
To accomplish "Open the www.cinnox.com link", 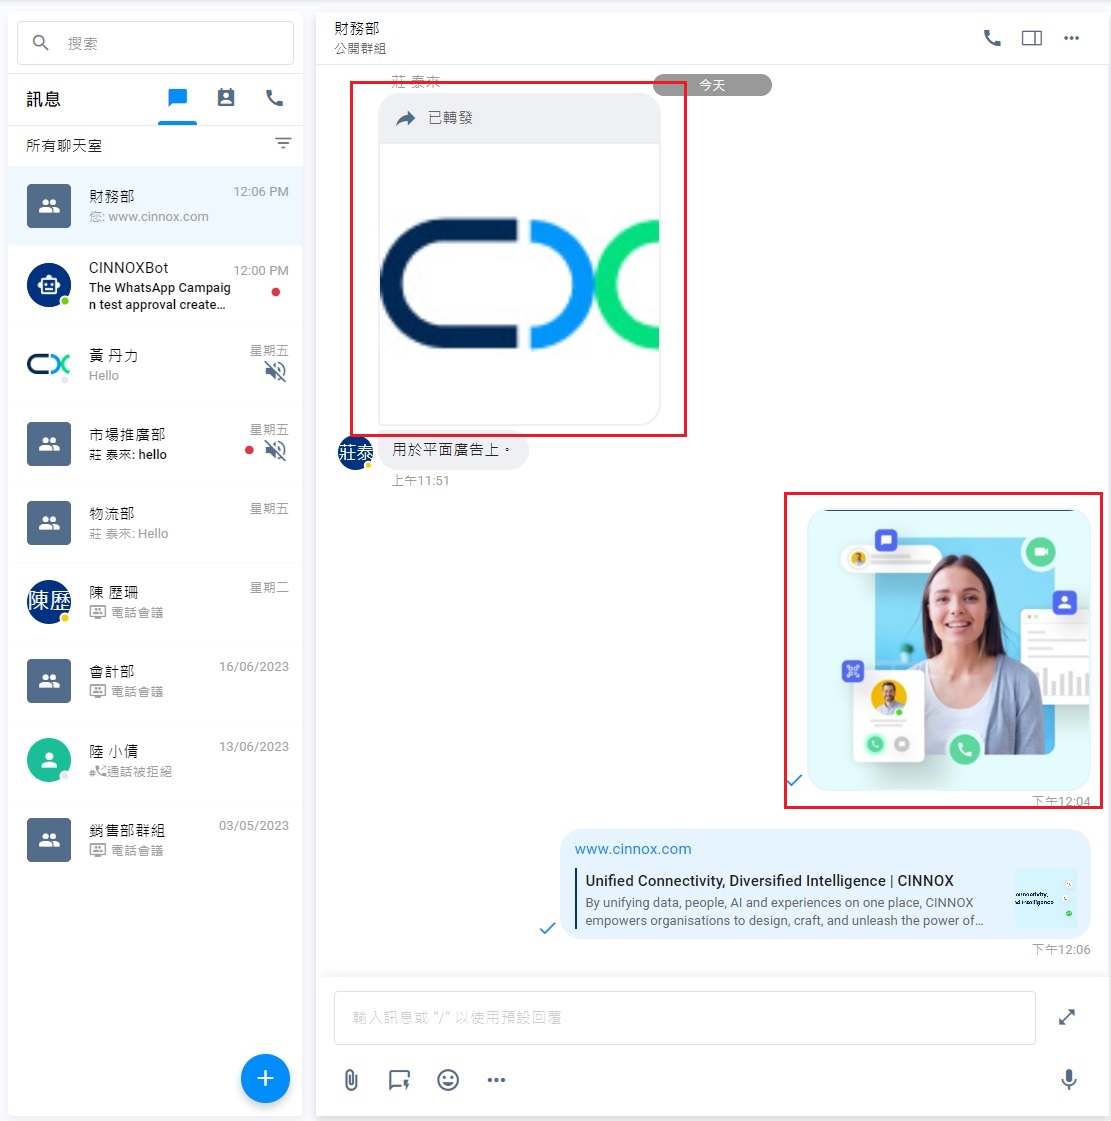I will [633, 849].
